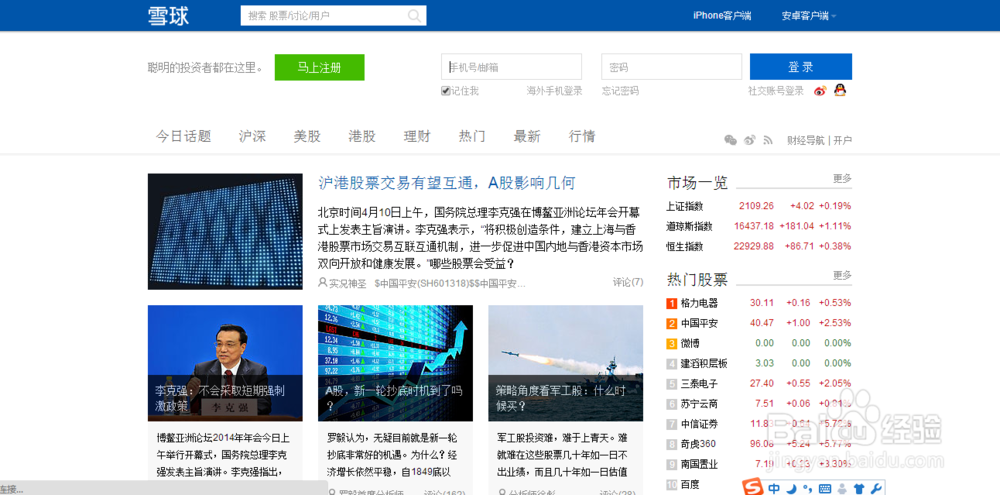The image size is (1000, 495).
Task: Open 奇虎360 in hot stocks
Action: click(x=698, y=444)
